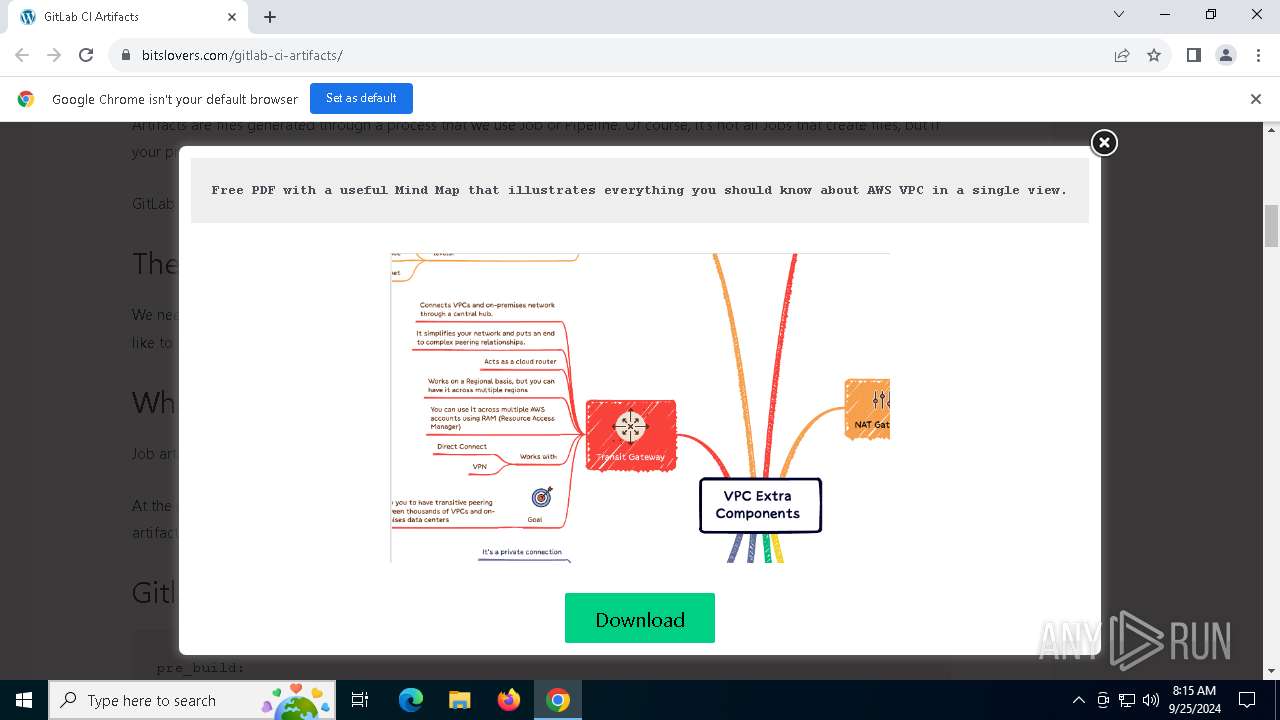This screenshot has height=720, width=1280.
Task: Dismiss the default browser notification bar
Action: point(1255,99)
